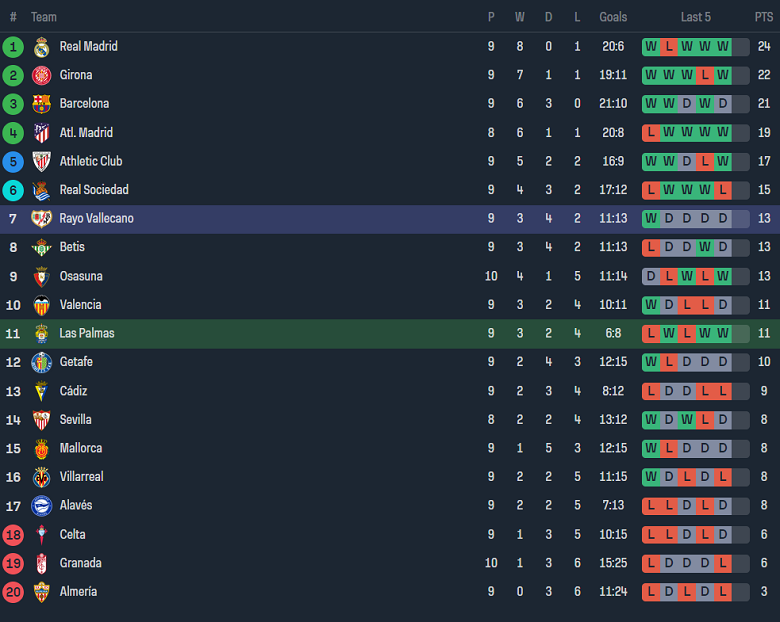Click Getafe's first W form result box
Image resolution: width=780 pixels, height=622 pixels.
tap(651, 362)
